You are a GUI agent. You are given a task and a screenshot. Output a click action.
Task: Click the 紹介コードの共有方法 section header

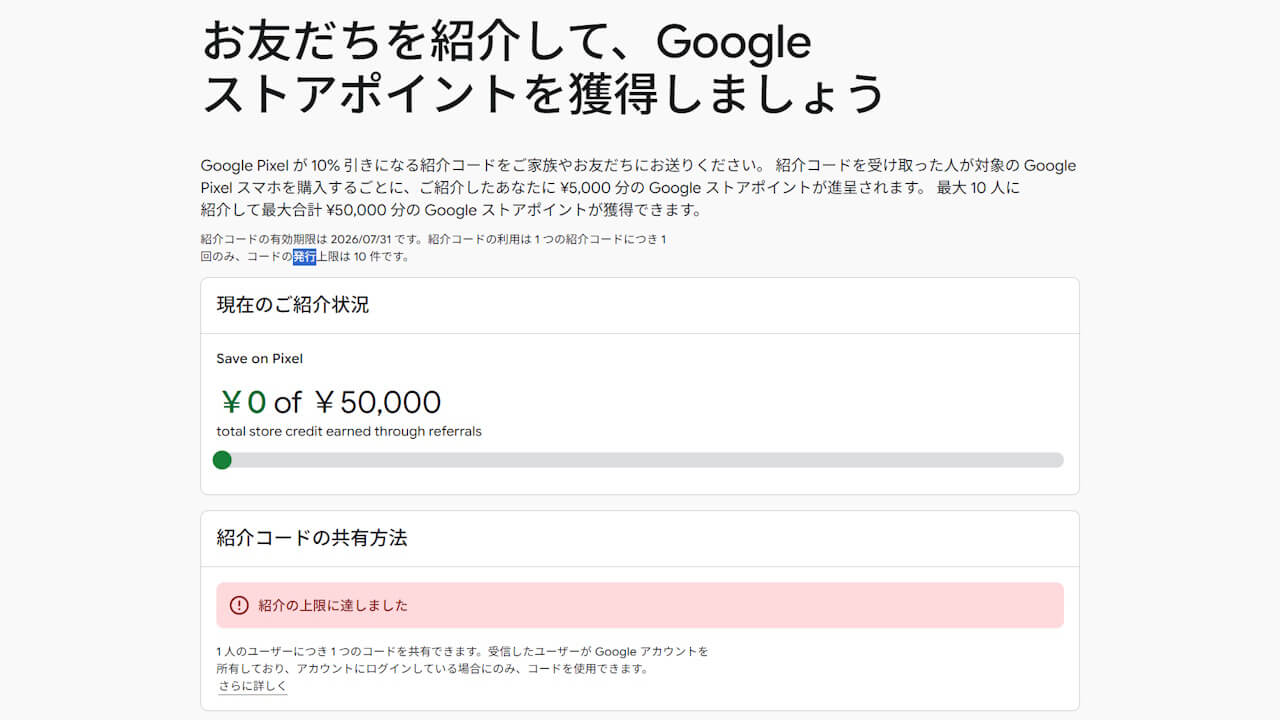click(312, 538)
